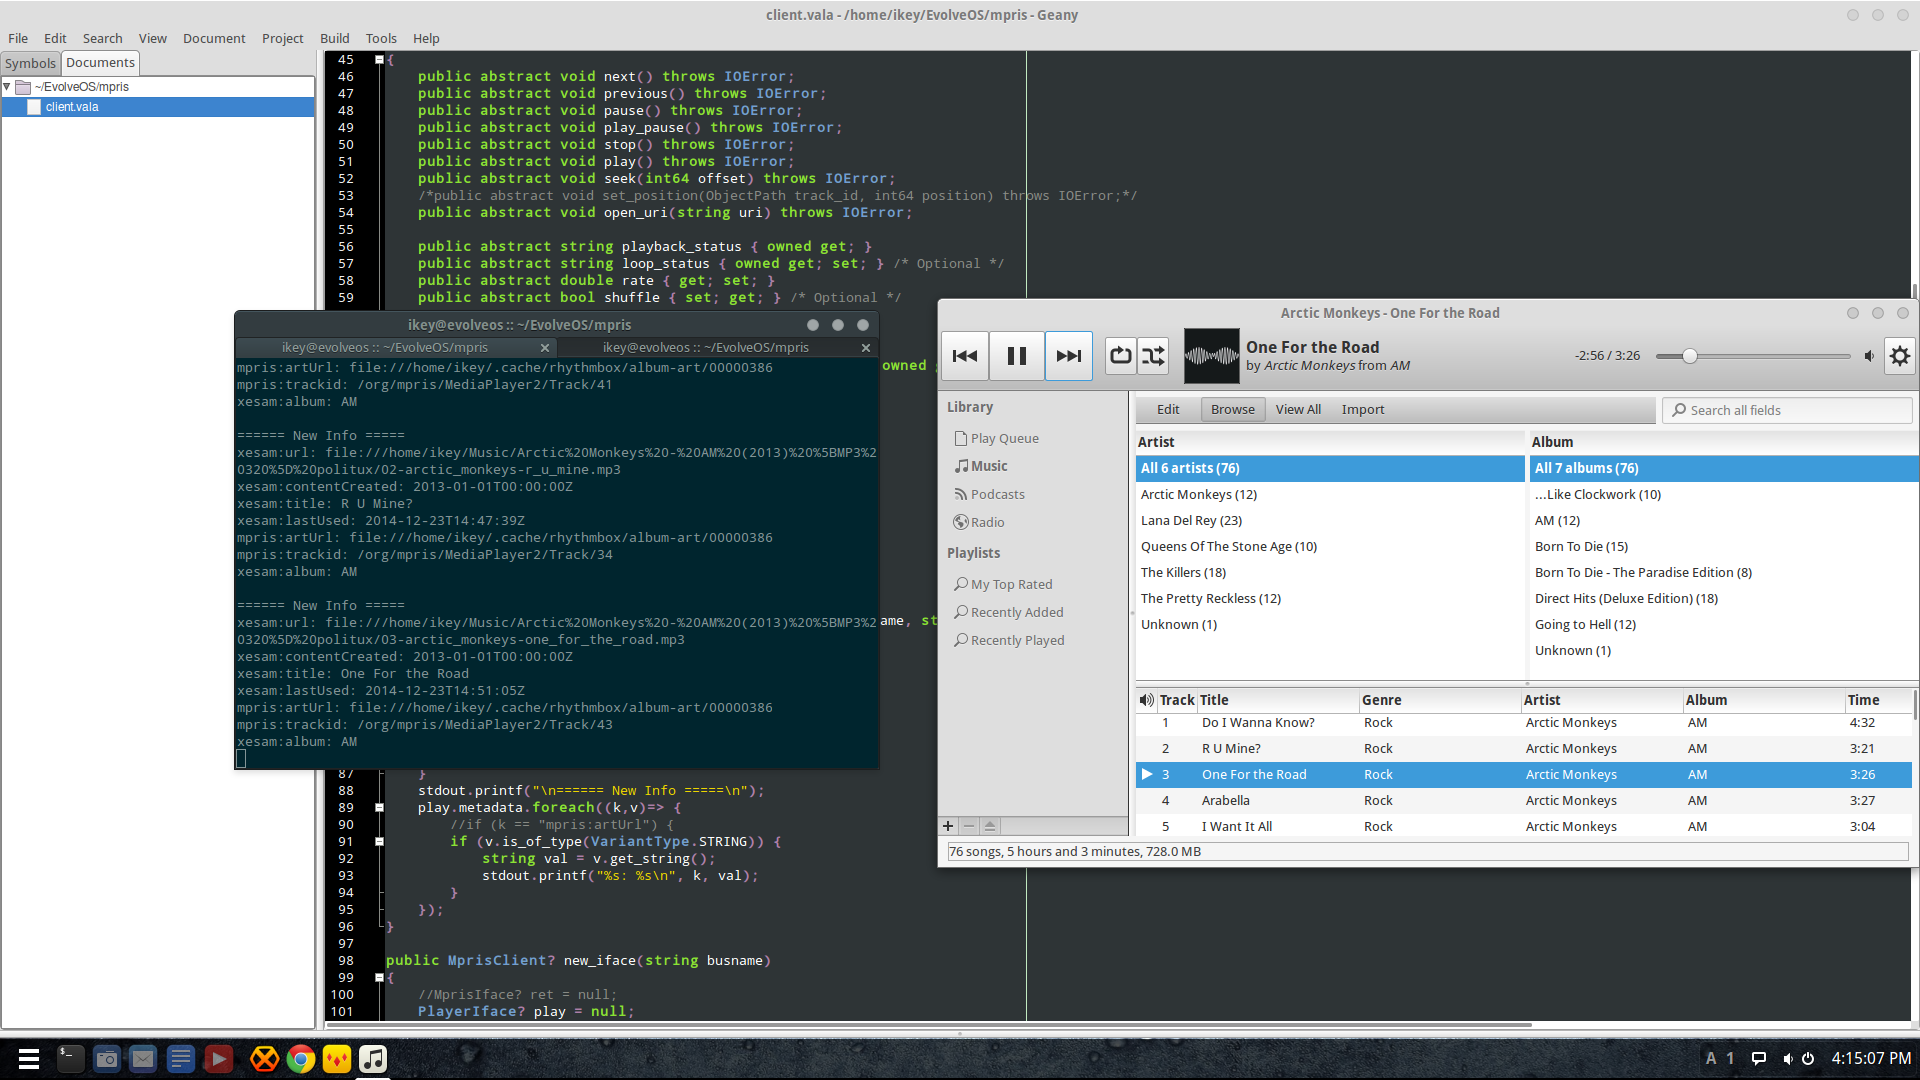Collapse the code fold at line 89
Screen dimensions: 1920x1080
pos(379,807)
